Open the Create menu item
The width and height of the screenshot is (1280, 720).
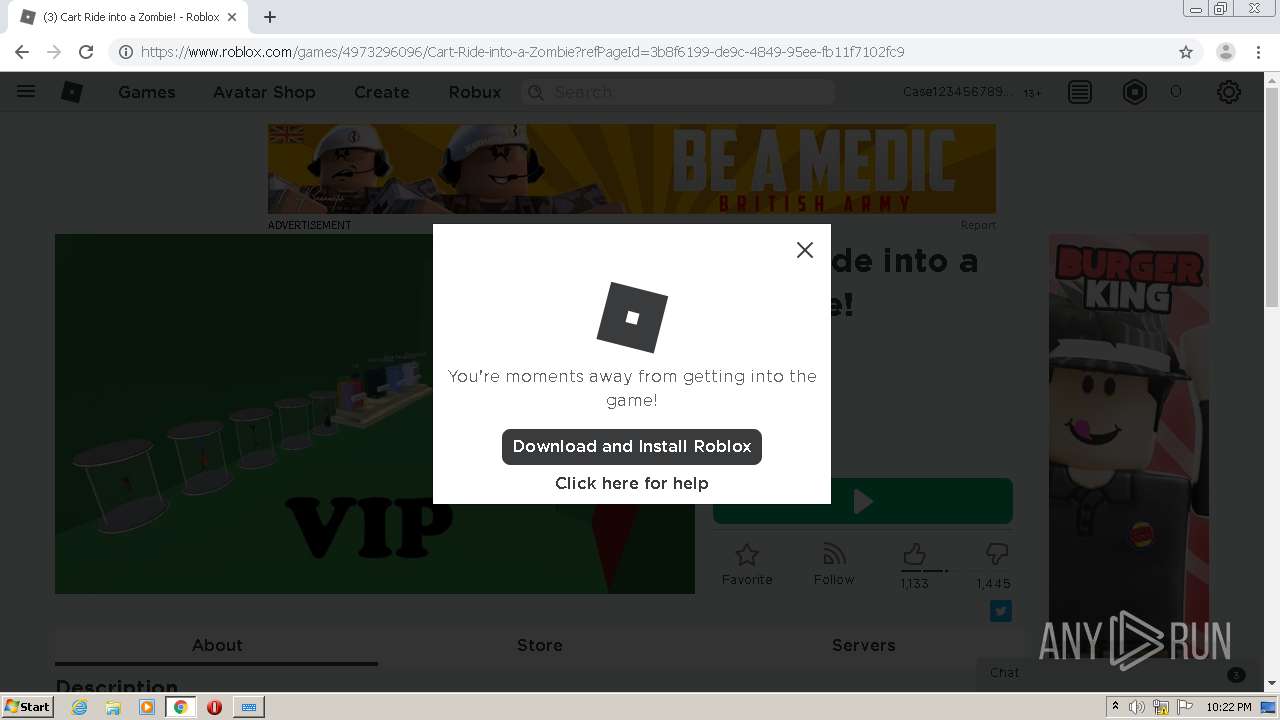[x=382, y=92]
